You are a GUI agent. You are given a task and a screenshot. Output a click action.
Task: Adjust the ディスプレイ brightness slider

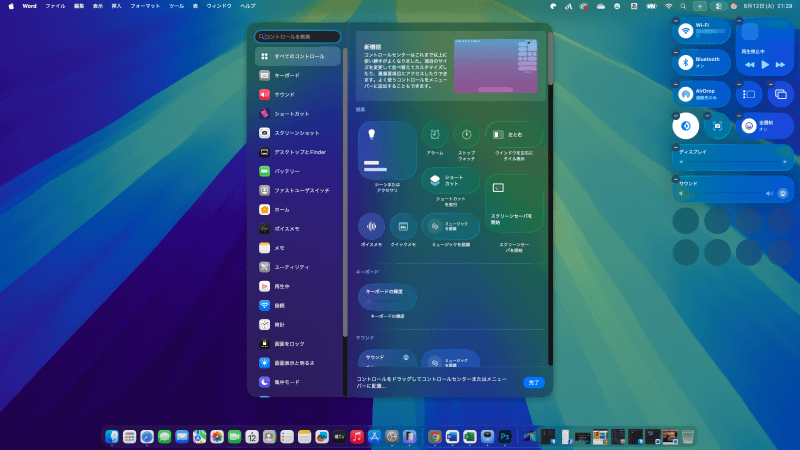pos(733,162)
